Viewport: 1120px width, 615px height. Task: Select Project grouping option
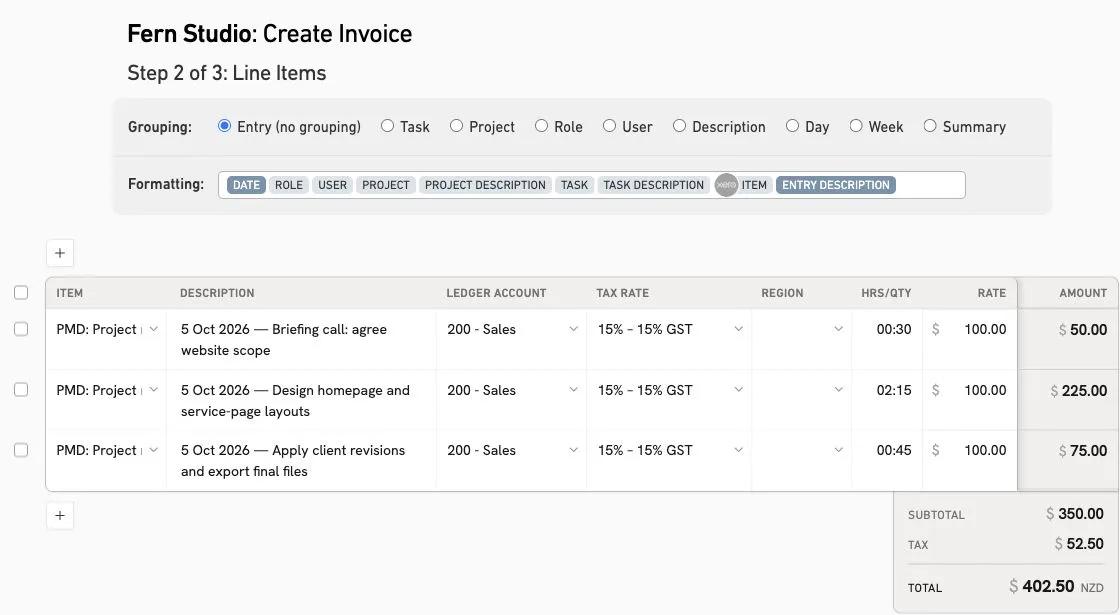pyautogui.click(x=456, y=126)
